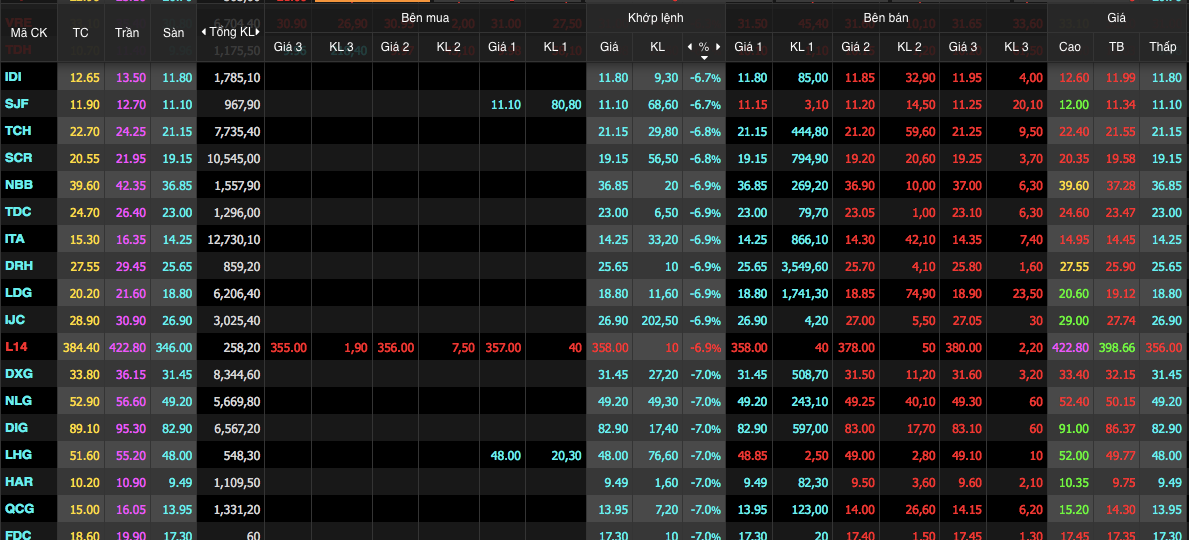Click the right arrow beside % header

(717, 47)
